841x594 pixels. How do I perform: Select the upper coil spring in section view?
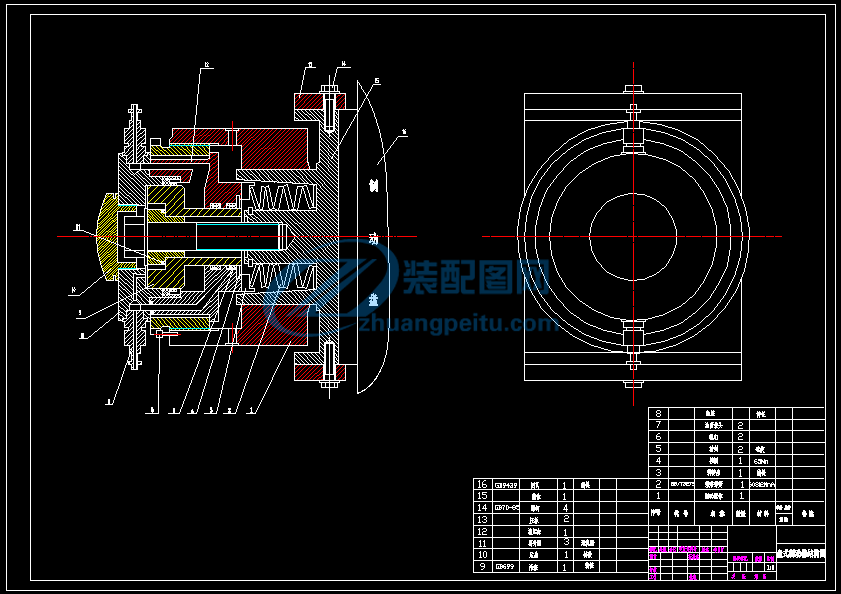pos(282,197)
